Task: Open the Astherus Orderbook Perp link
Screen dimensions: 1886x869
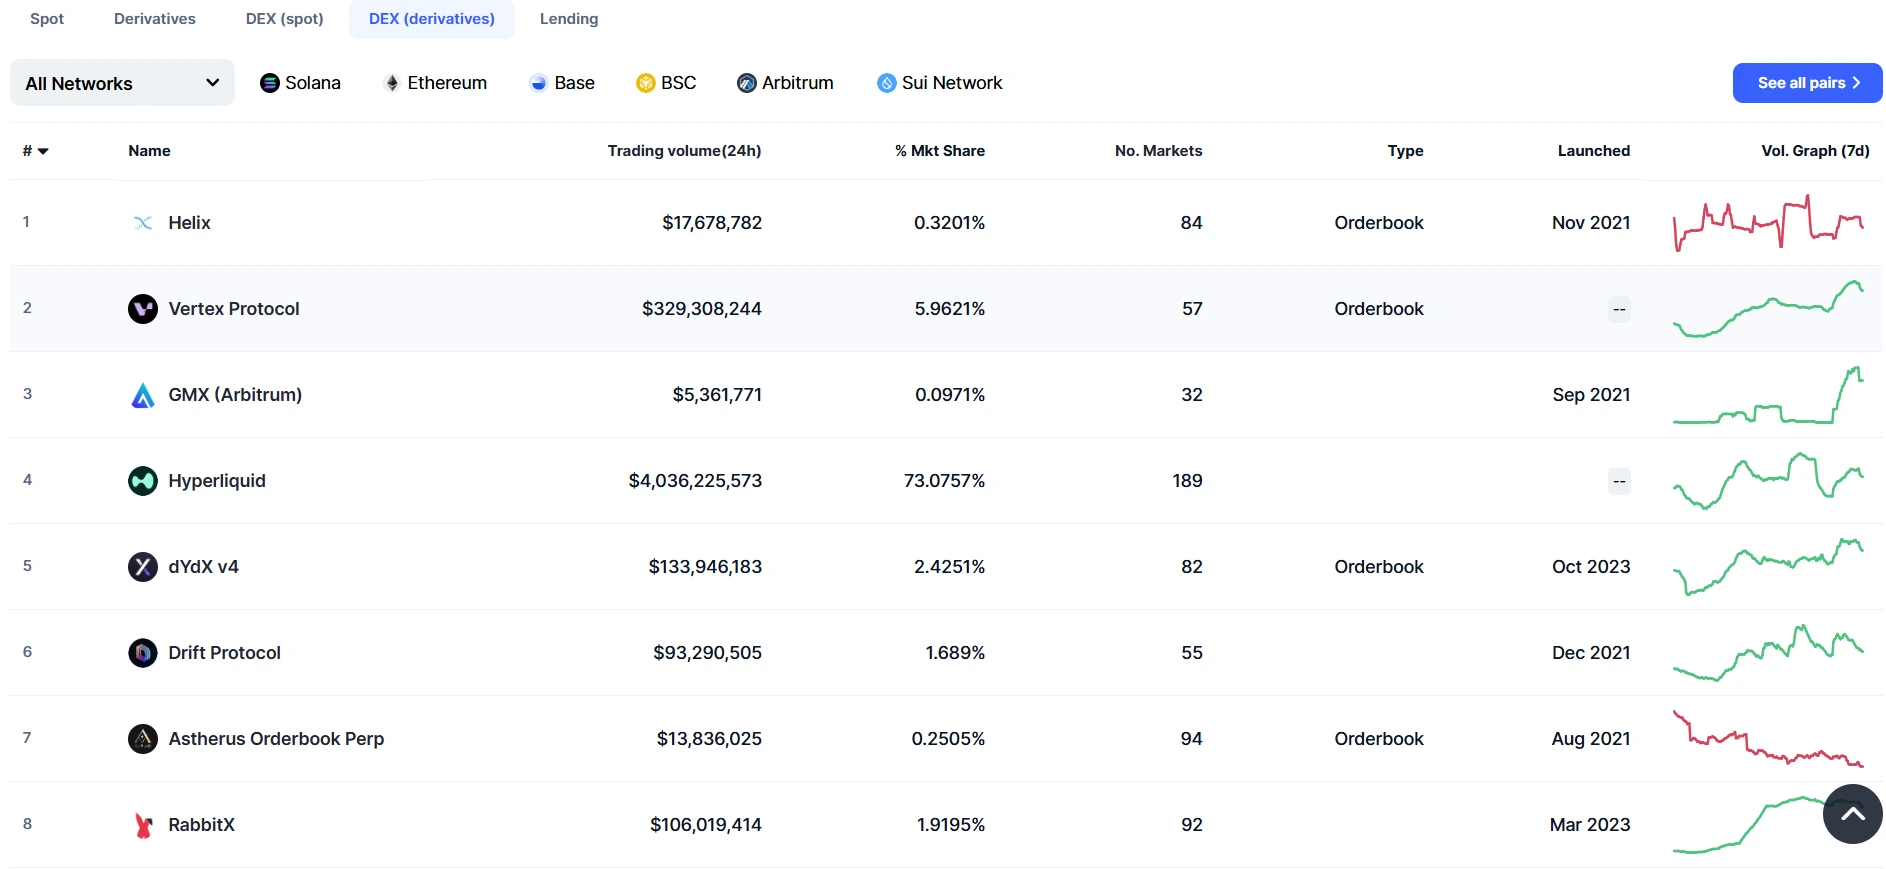Action: [276, 739]
